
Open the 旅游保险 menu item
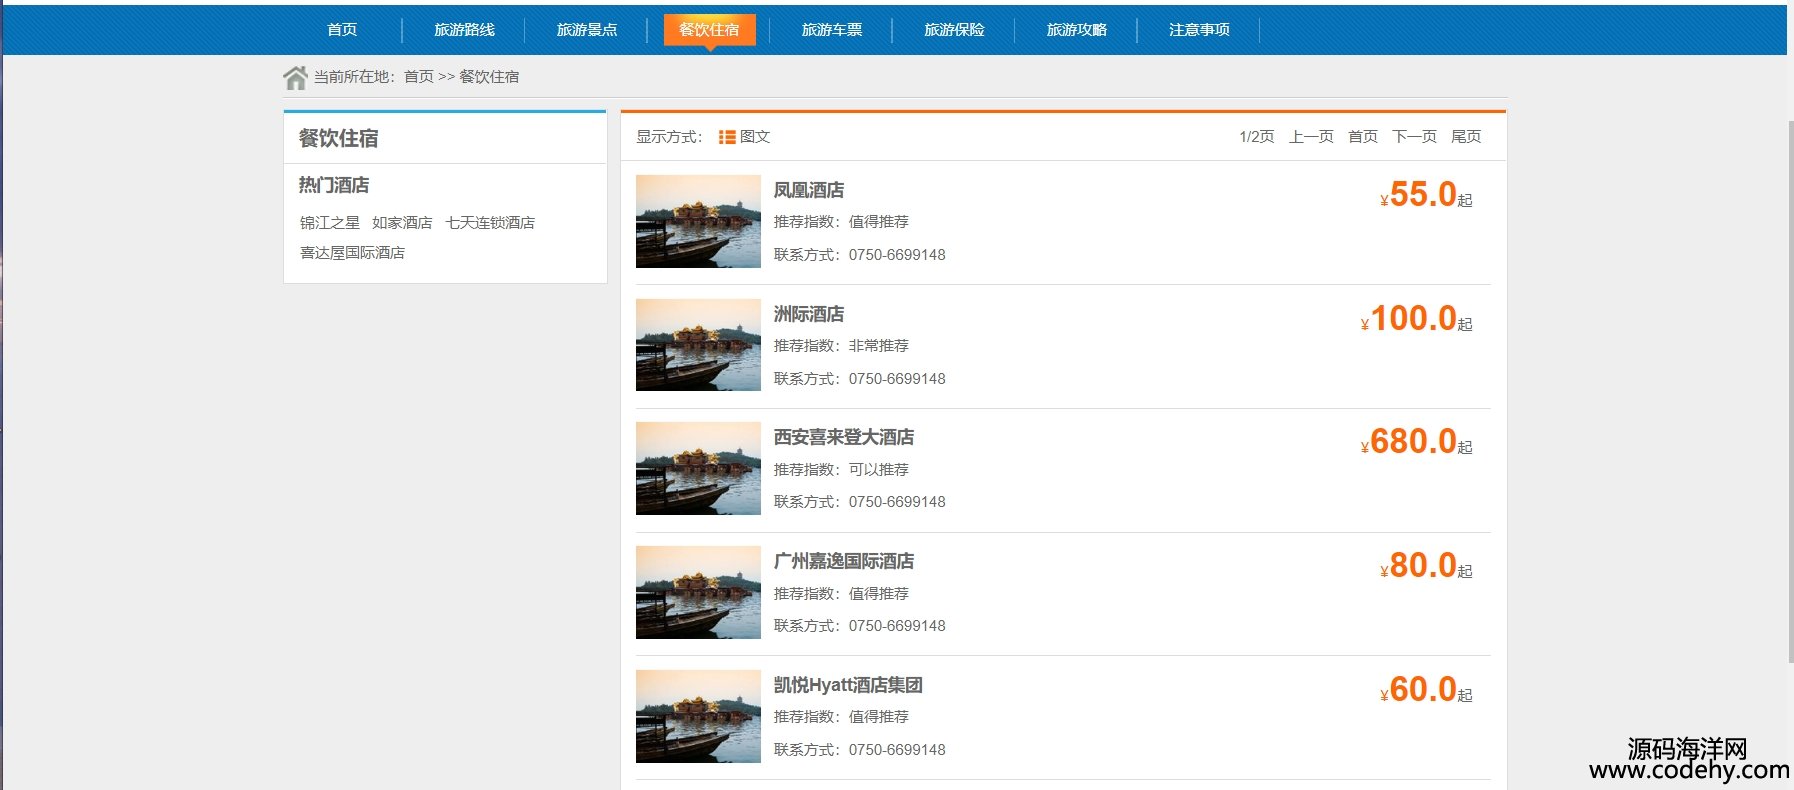click(954, 30)
